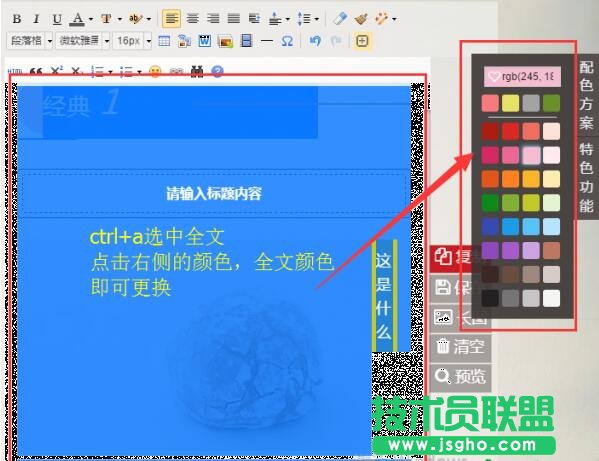This screenshot has height=461, width=599.
Task: Insert an emoticon
Action: click(155, 71)
